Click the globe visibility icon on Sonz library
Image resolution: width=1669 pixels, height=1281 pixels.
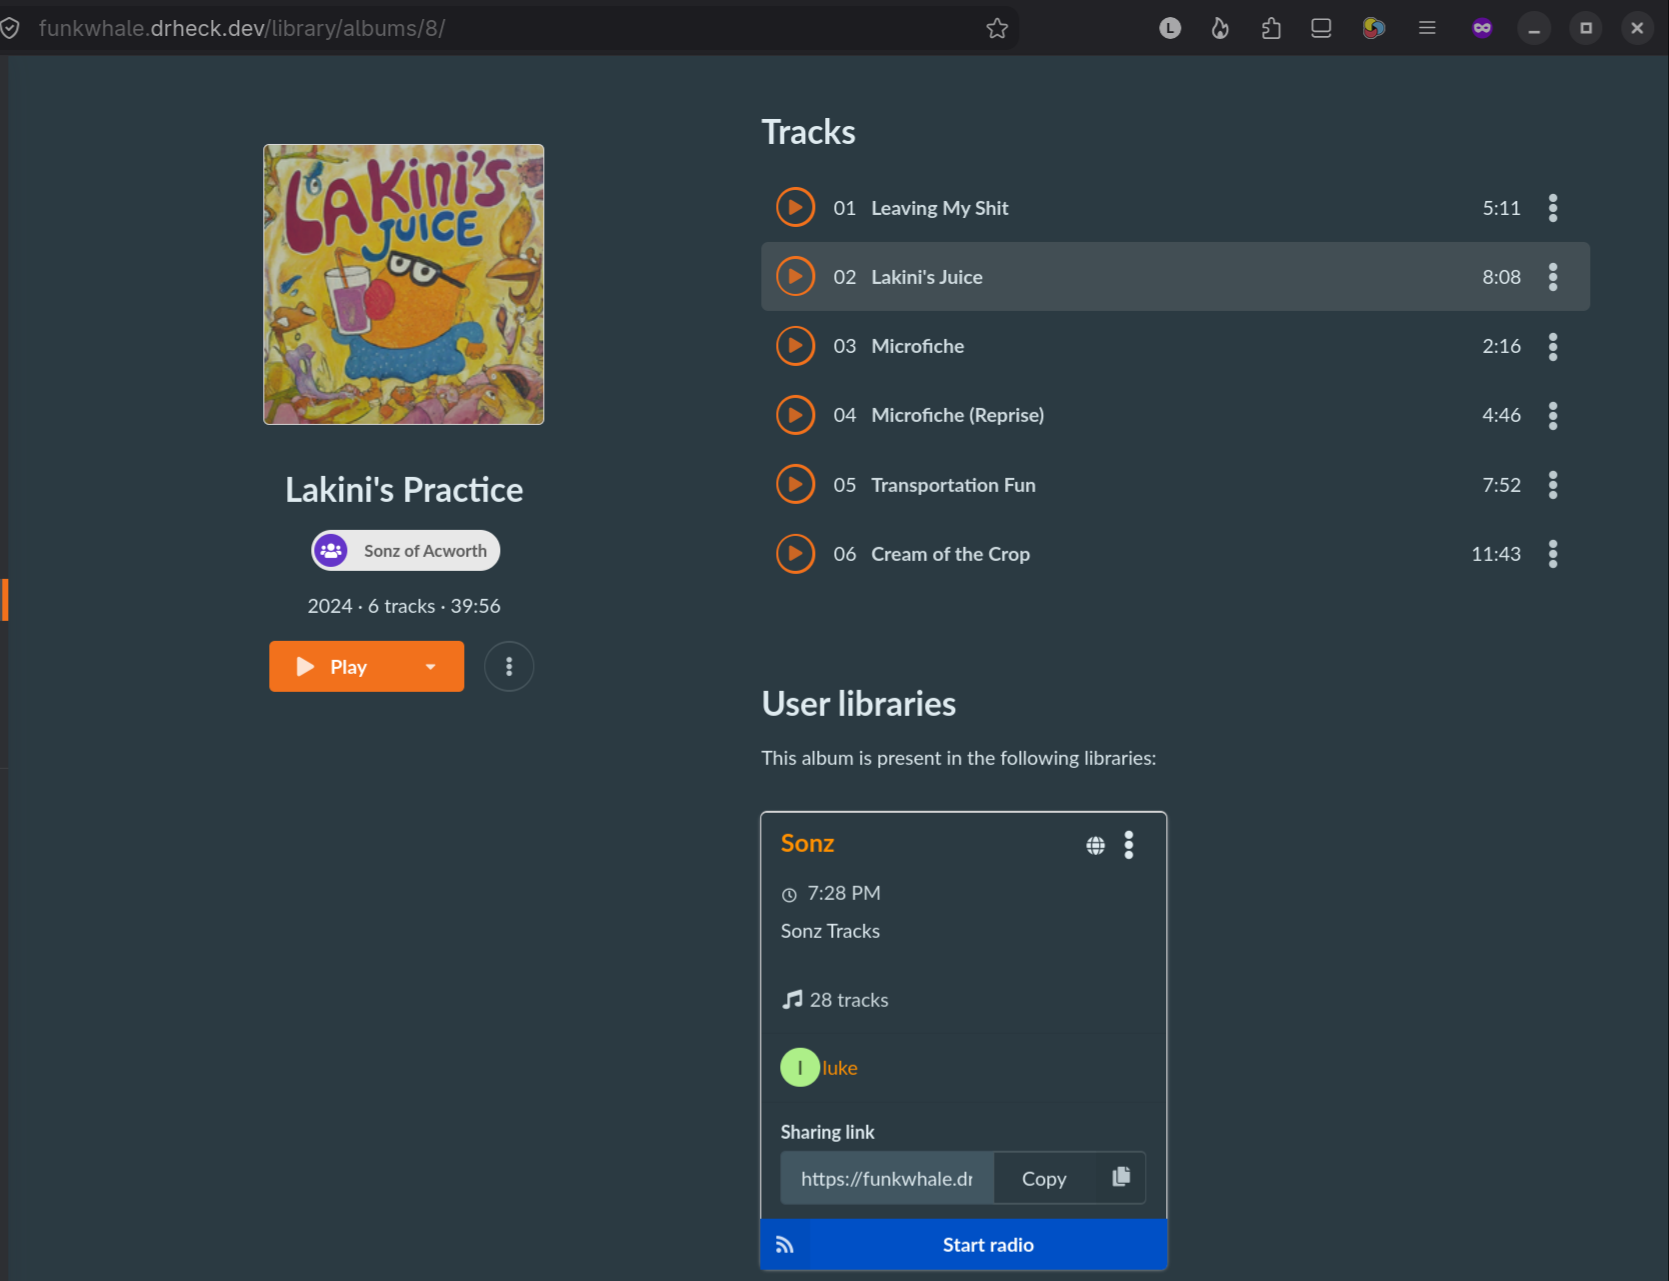1096,846
